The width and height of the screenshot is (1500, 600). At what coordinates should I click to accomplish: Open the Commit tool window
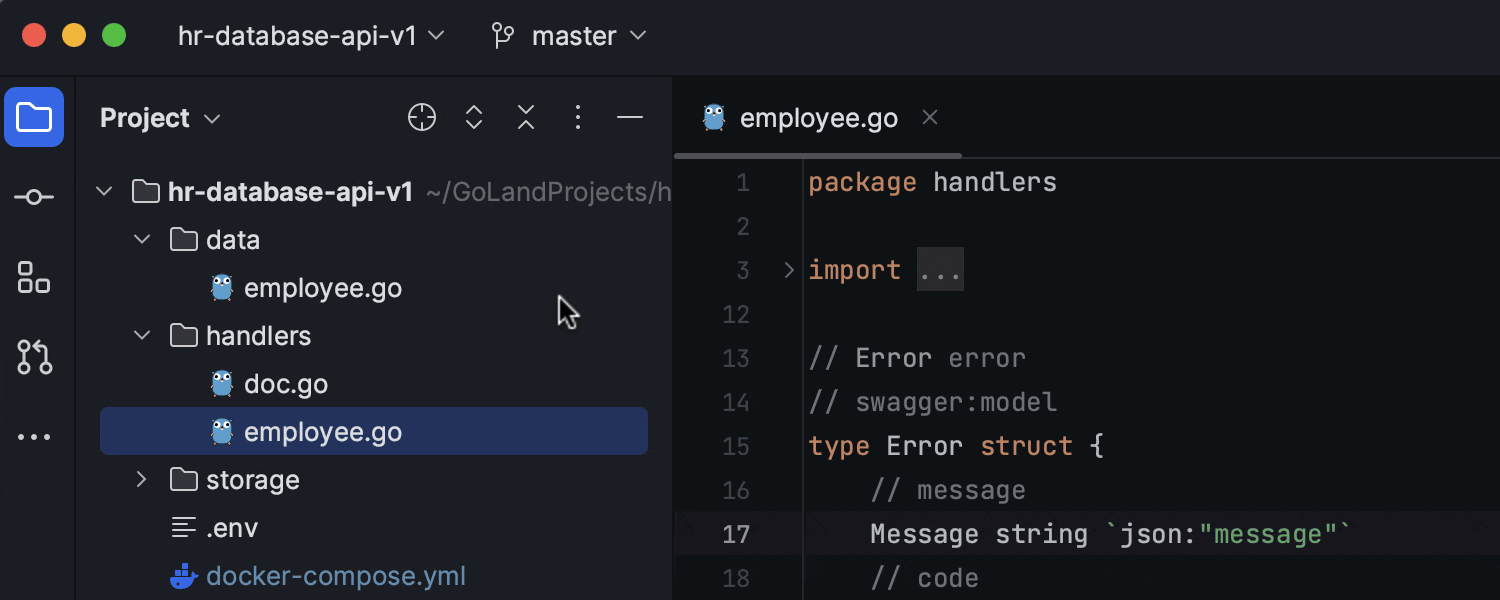pos(34,196)
